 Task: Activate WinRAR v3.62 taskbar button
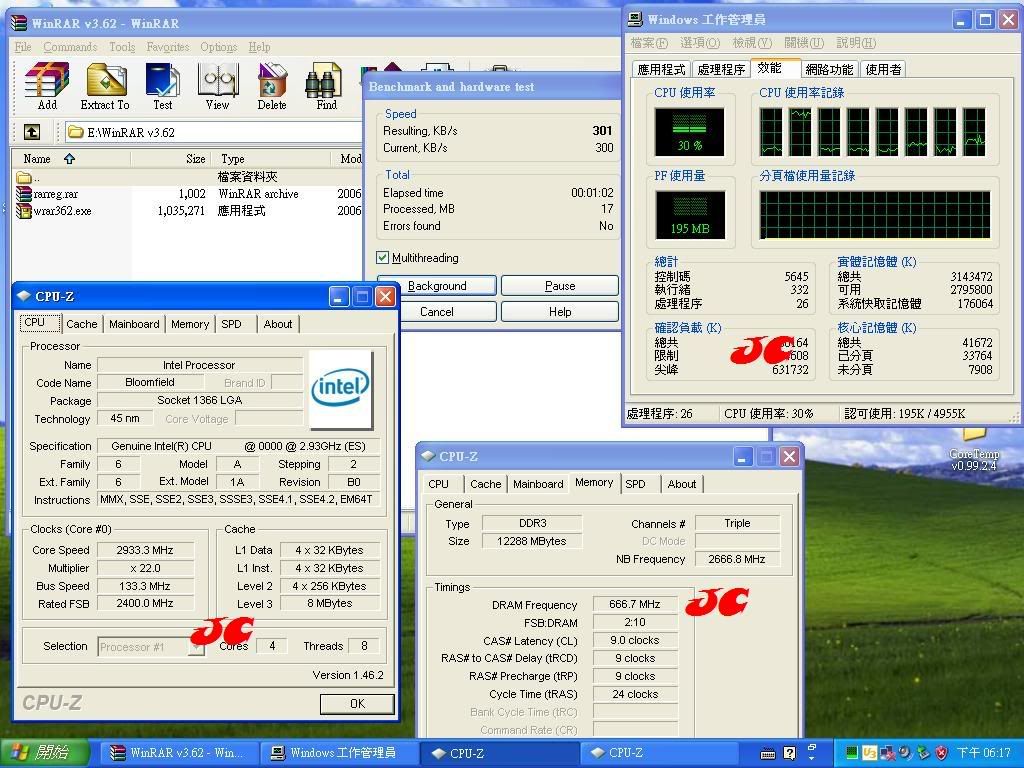pos(178,753)
